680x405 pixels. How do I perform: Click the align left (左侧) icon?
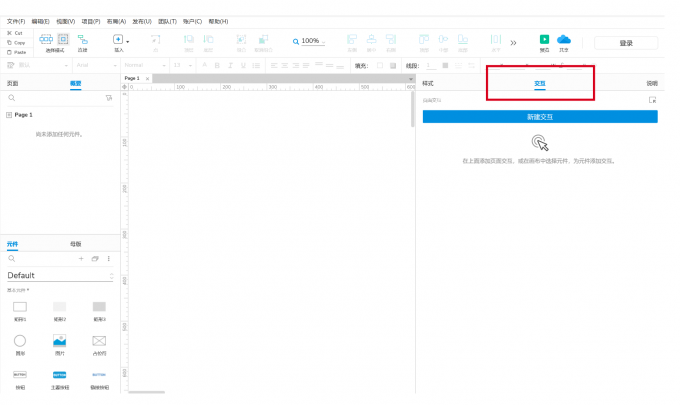coord(352,40)
